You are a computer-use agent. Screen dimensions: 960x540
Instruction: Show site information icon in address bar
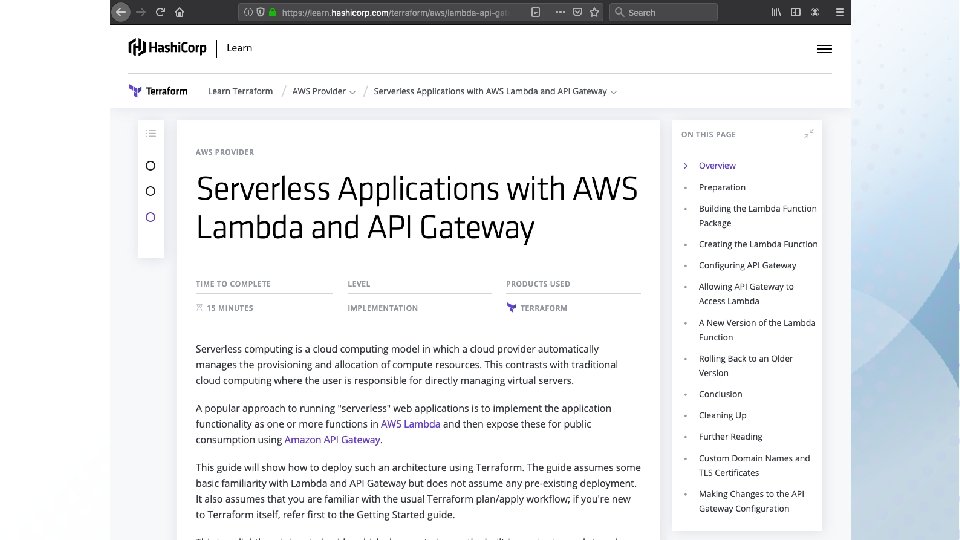(248, 12)
